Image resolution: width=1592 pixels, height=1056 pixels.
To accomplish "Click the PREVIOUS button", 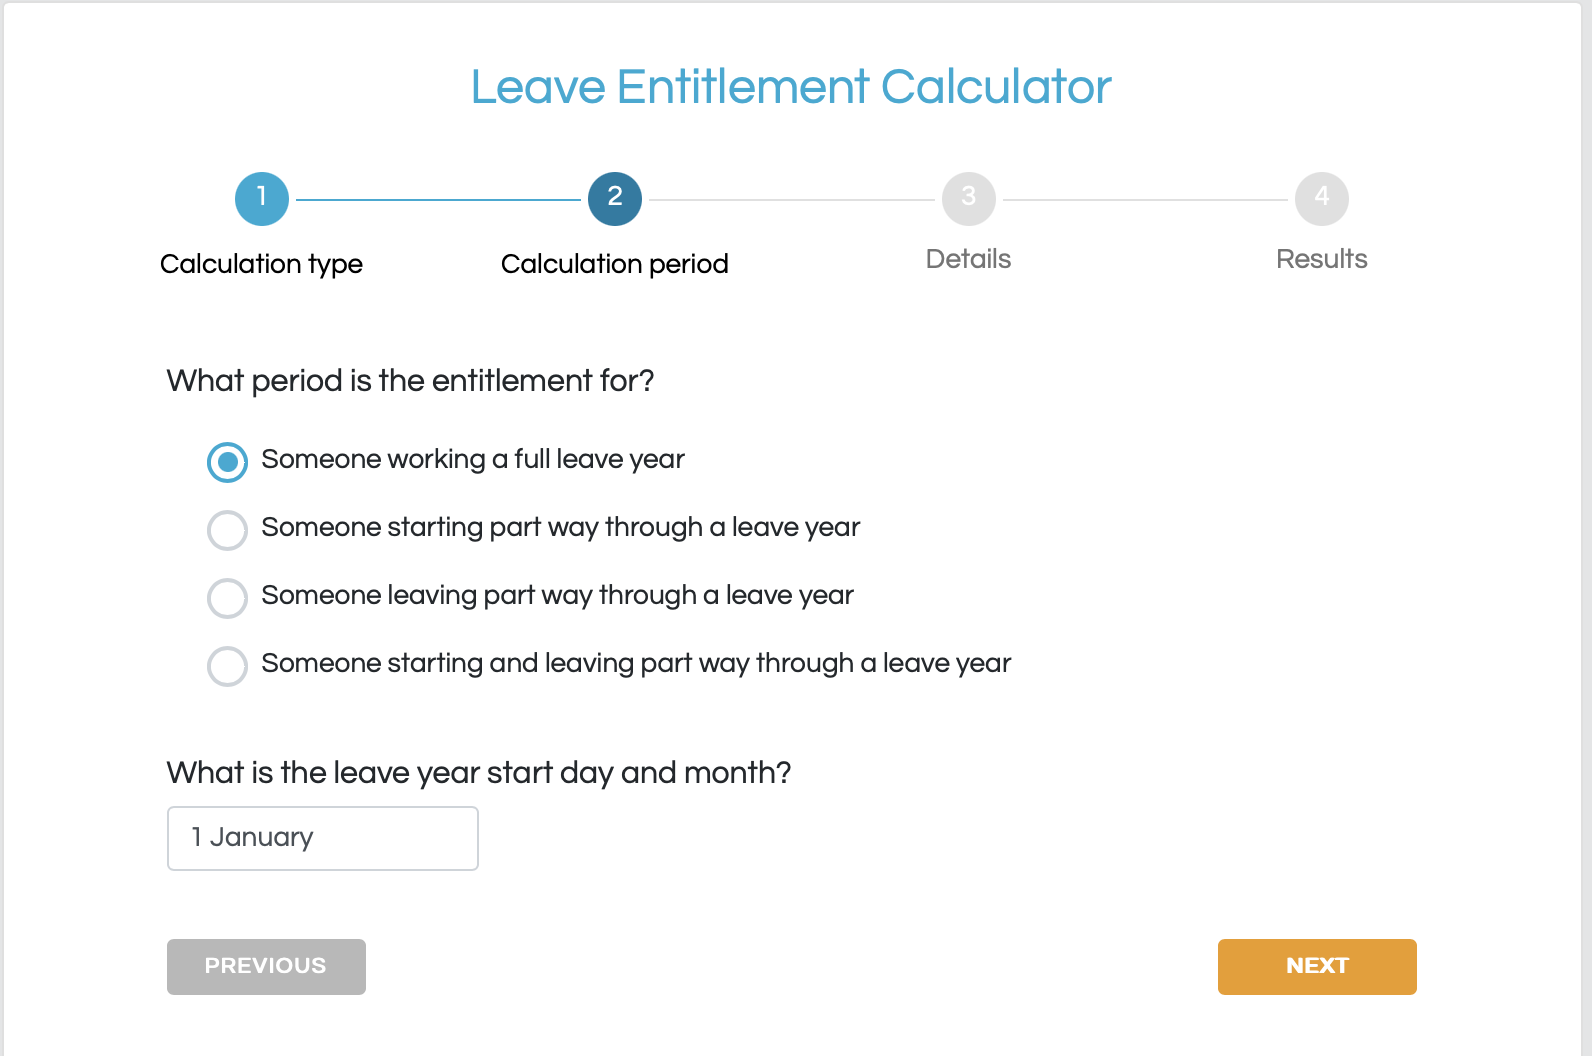I will (x=266, y=967).
